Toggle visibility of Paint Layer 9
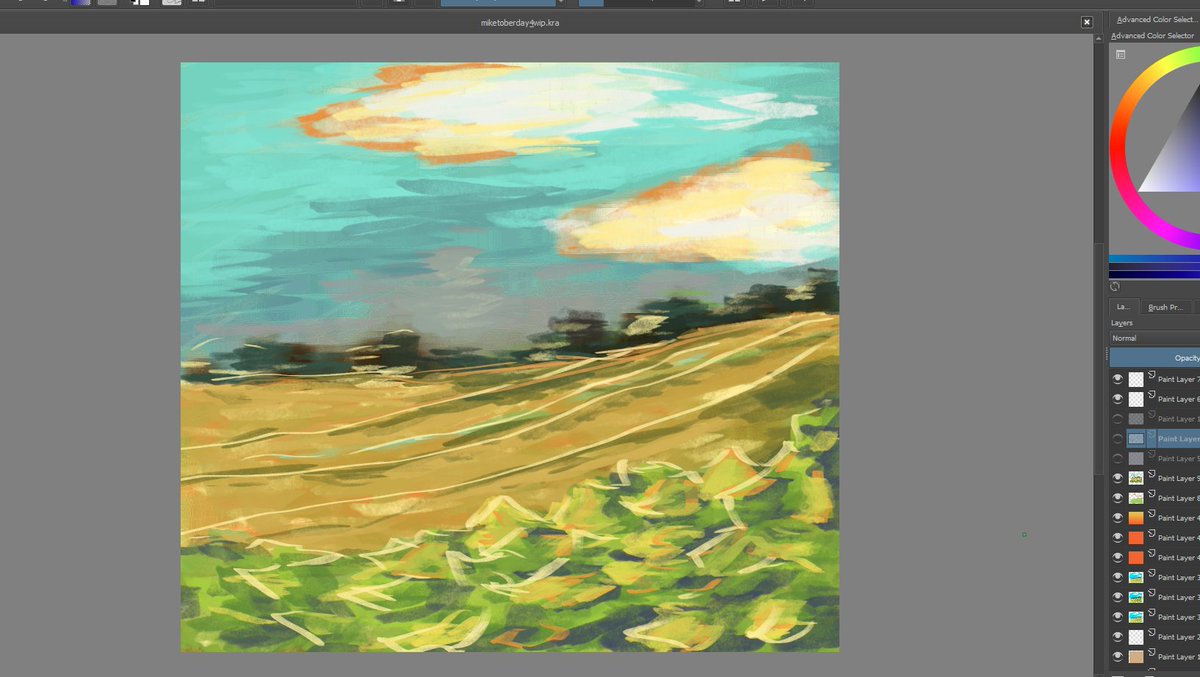Viewport: 1200px width, 677px height. coord(1118,478)
